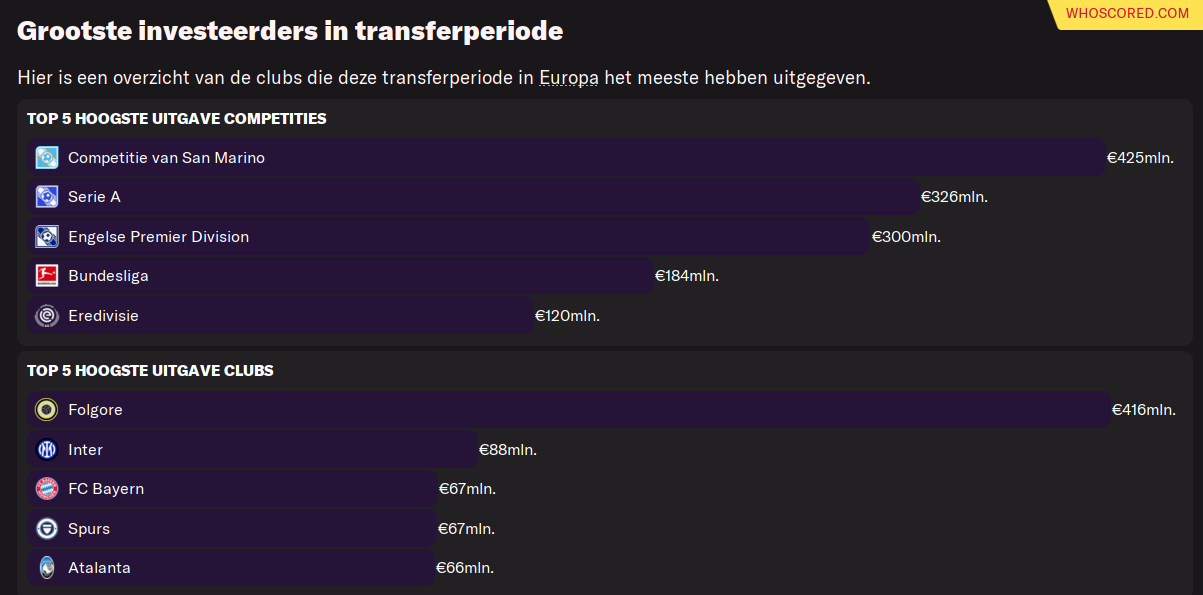
Task: Click the Competitie van San Marino logo icon
Action: click(x=46, y=157)
